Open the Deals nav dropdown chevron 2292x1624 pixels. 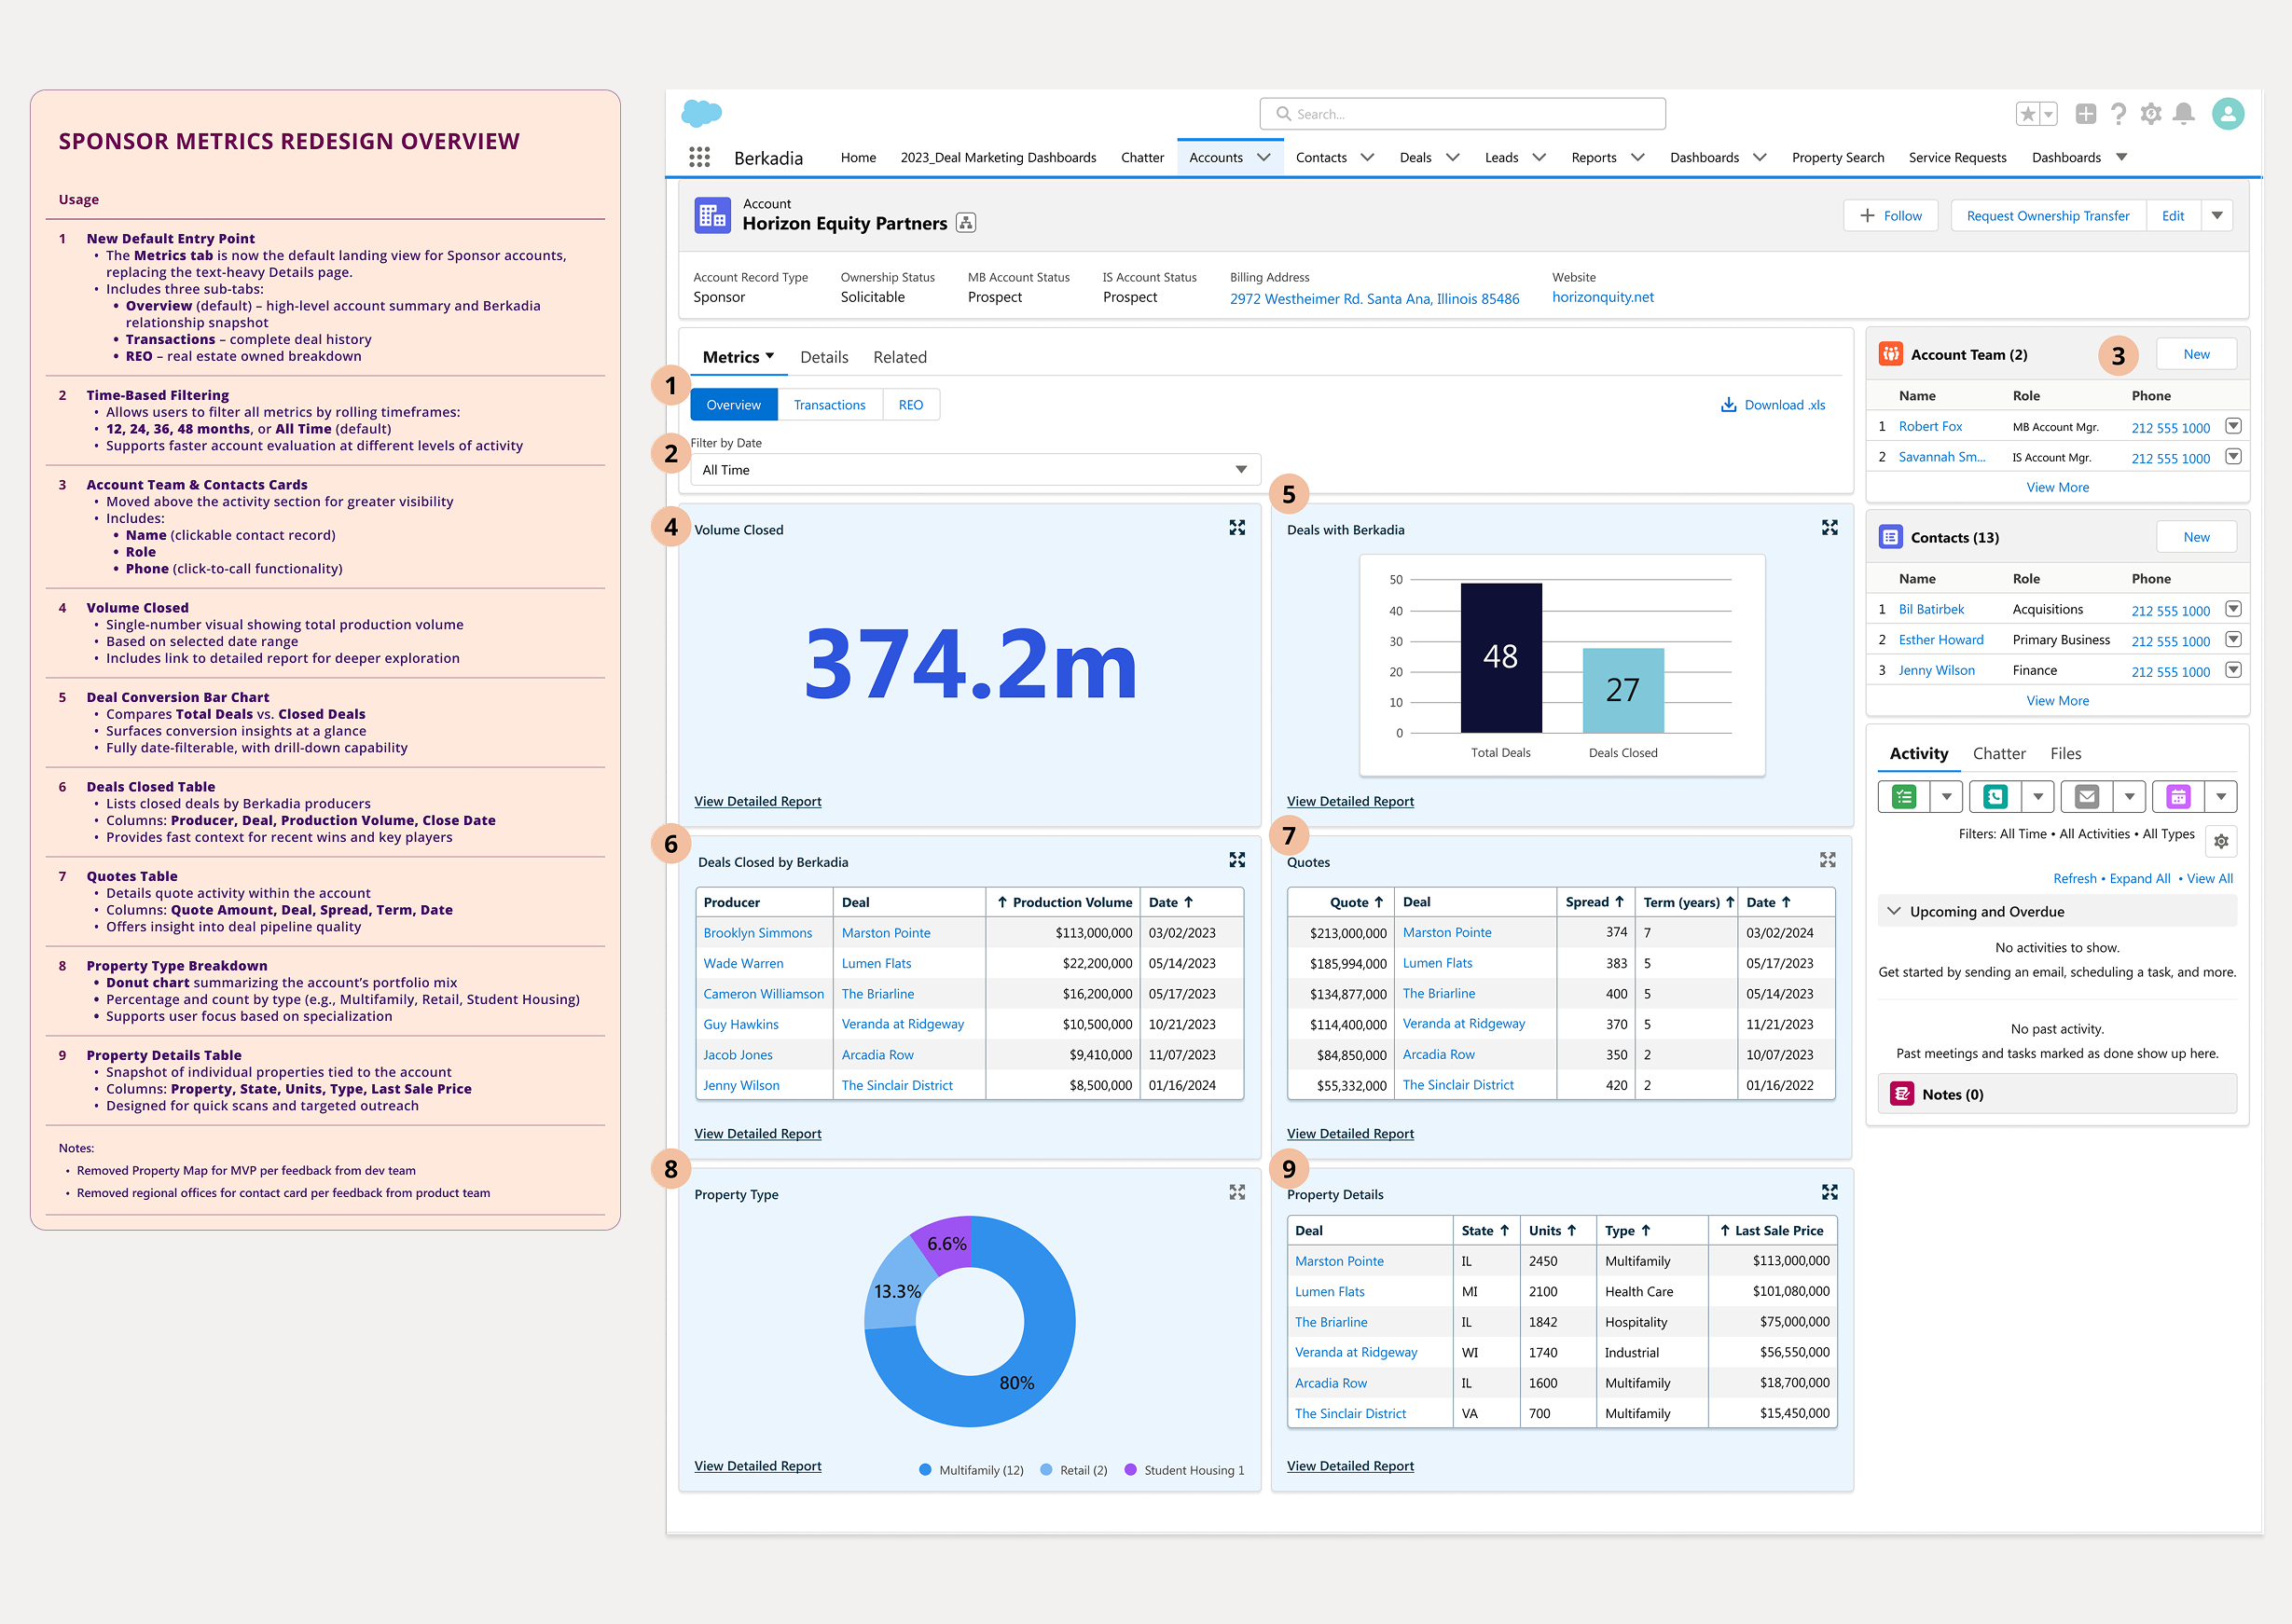(x=1453, y=157)
